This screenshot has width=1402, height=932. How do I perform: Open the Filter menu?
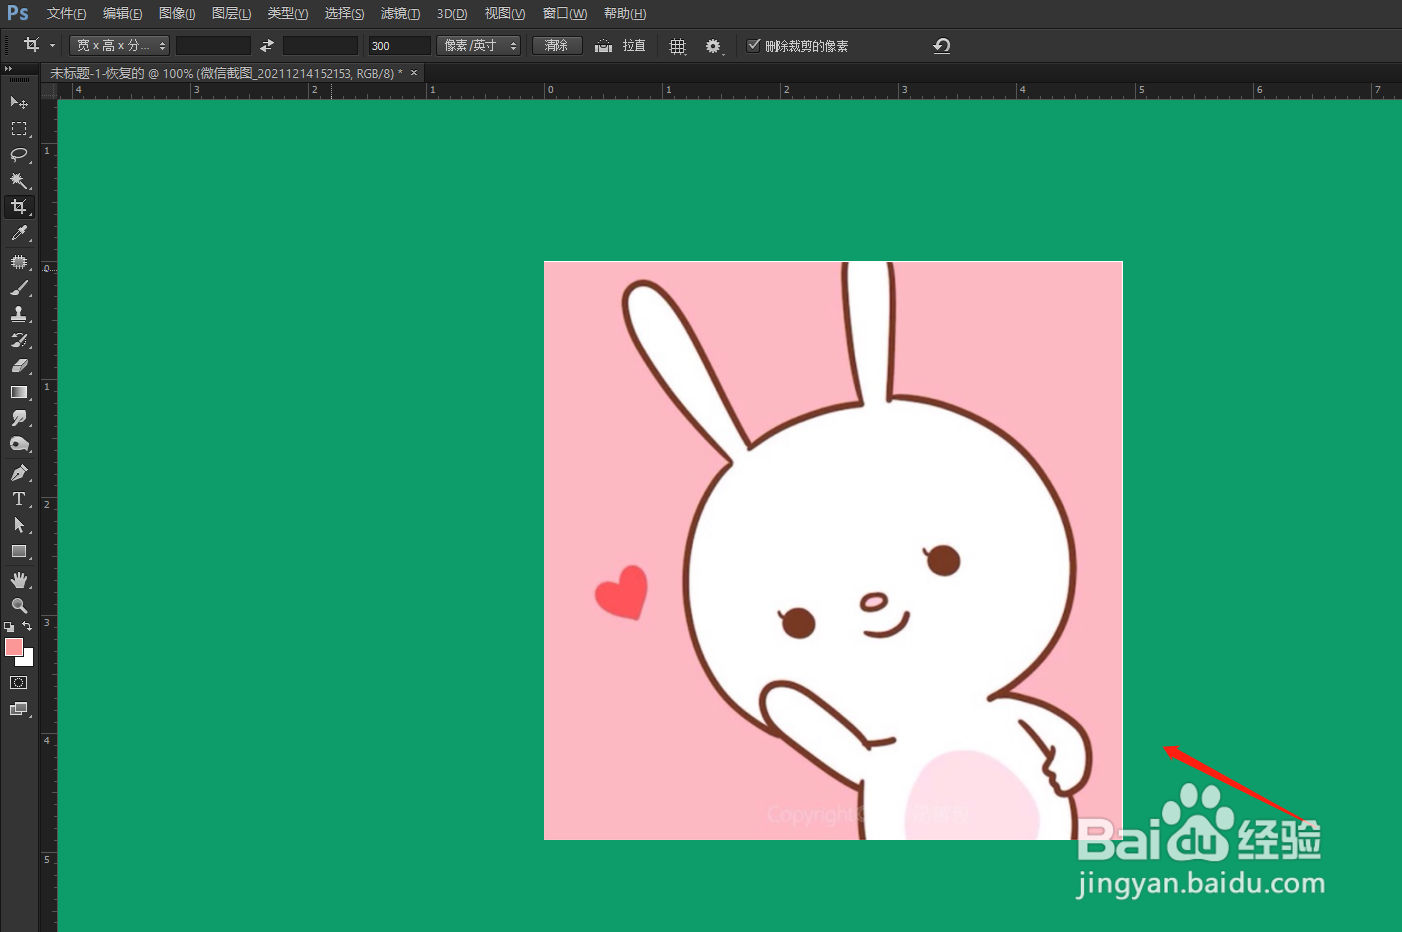pyautogui.click(x=400, y=14)
